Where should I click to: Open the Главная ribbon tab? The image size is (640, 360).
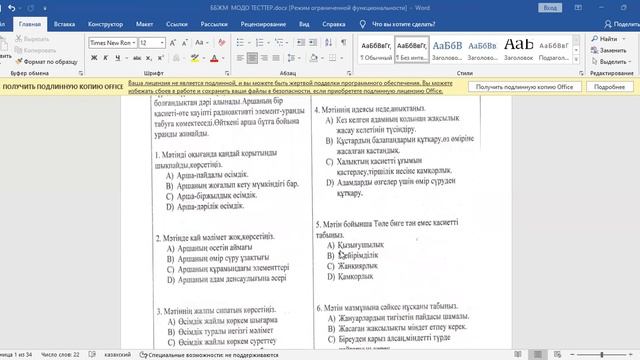click(x=30, y=24)
